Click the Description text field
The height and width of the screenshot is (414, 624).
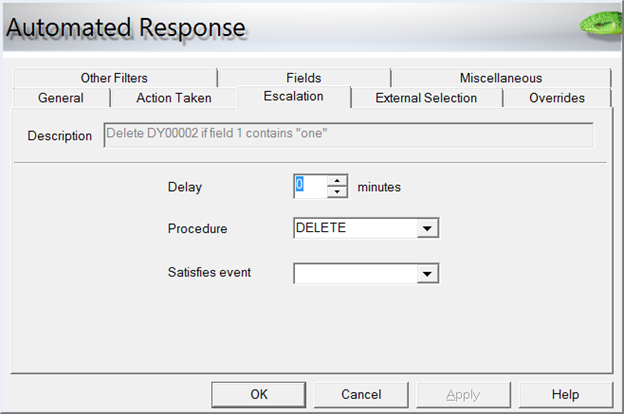(x=348, y=136)
